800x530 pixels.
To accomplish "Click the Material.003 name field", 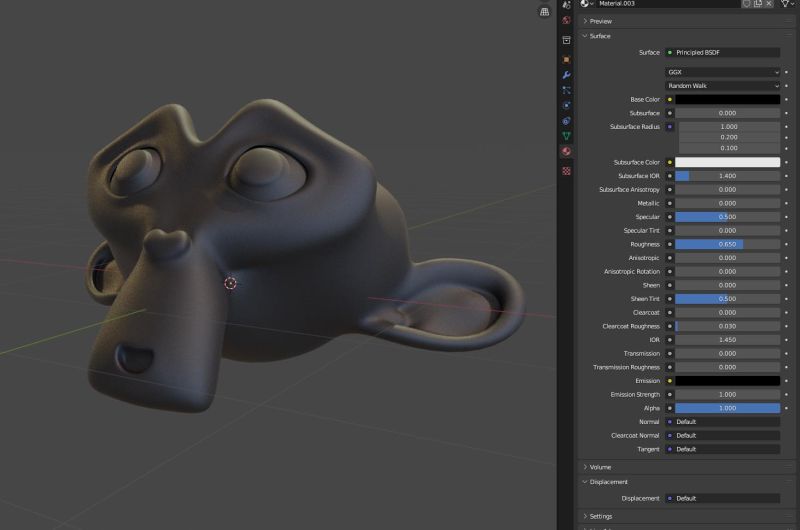I will (x=668, y=4).
